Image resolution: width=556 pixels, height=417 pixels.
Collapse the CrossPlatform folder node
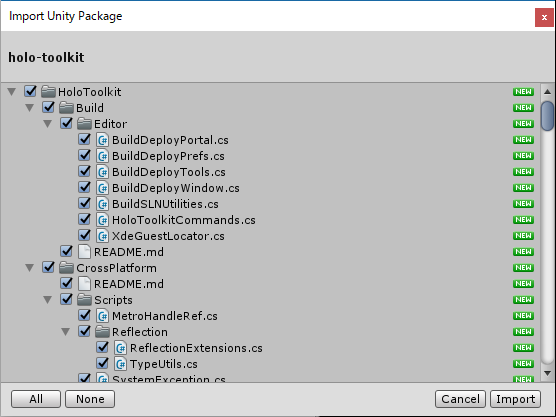30,268
